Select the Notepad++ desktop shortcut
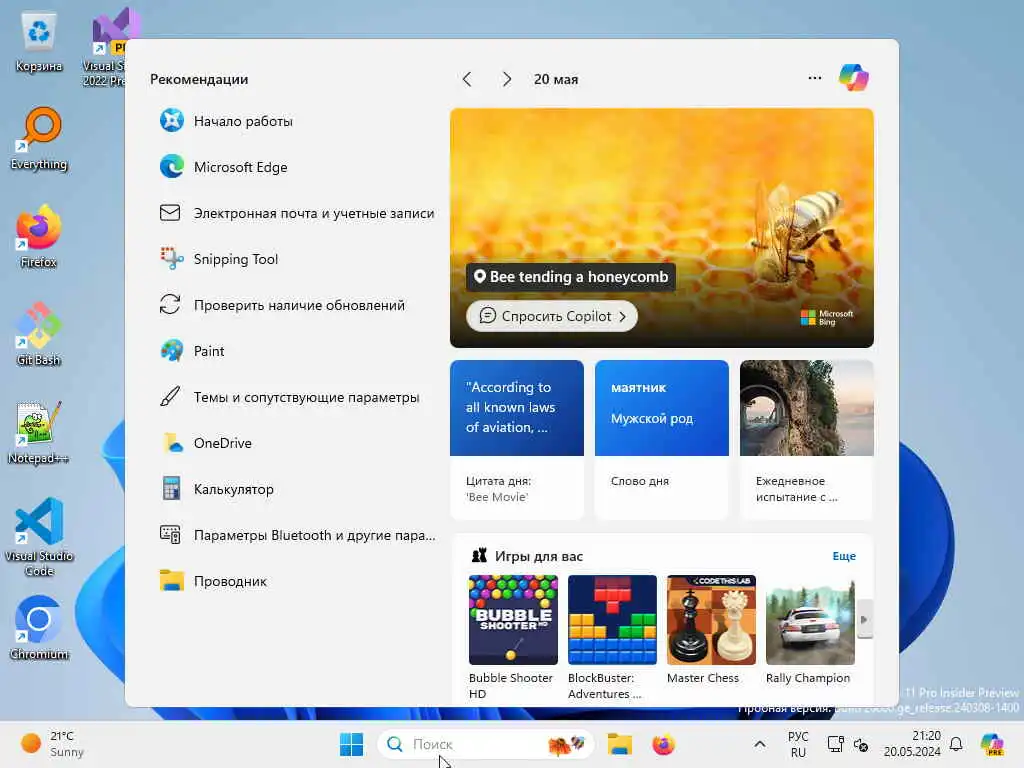 coord(39,432)
